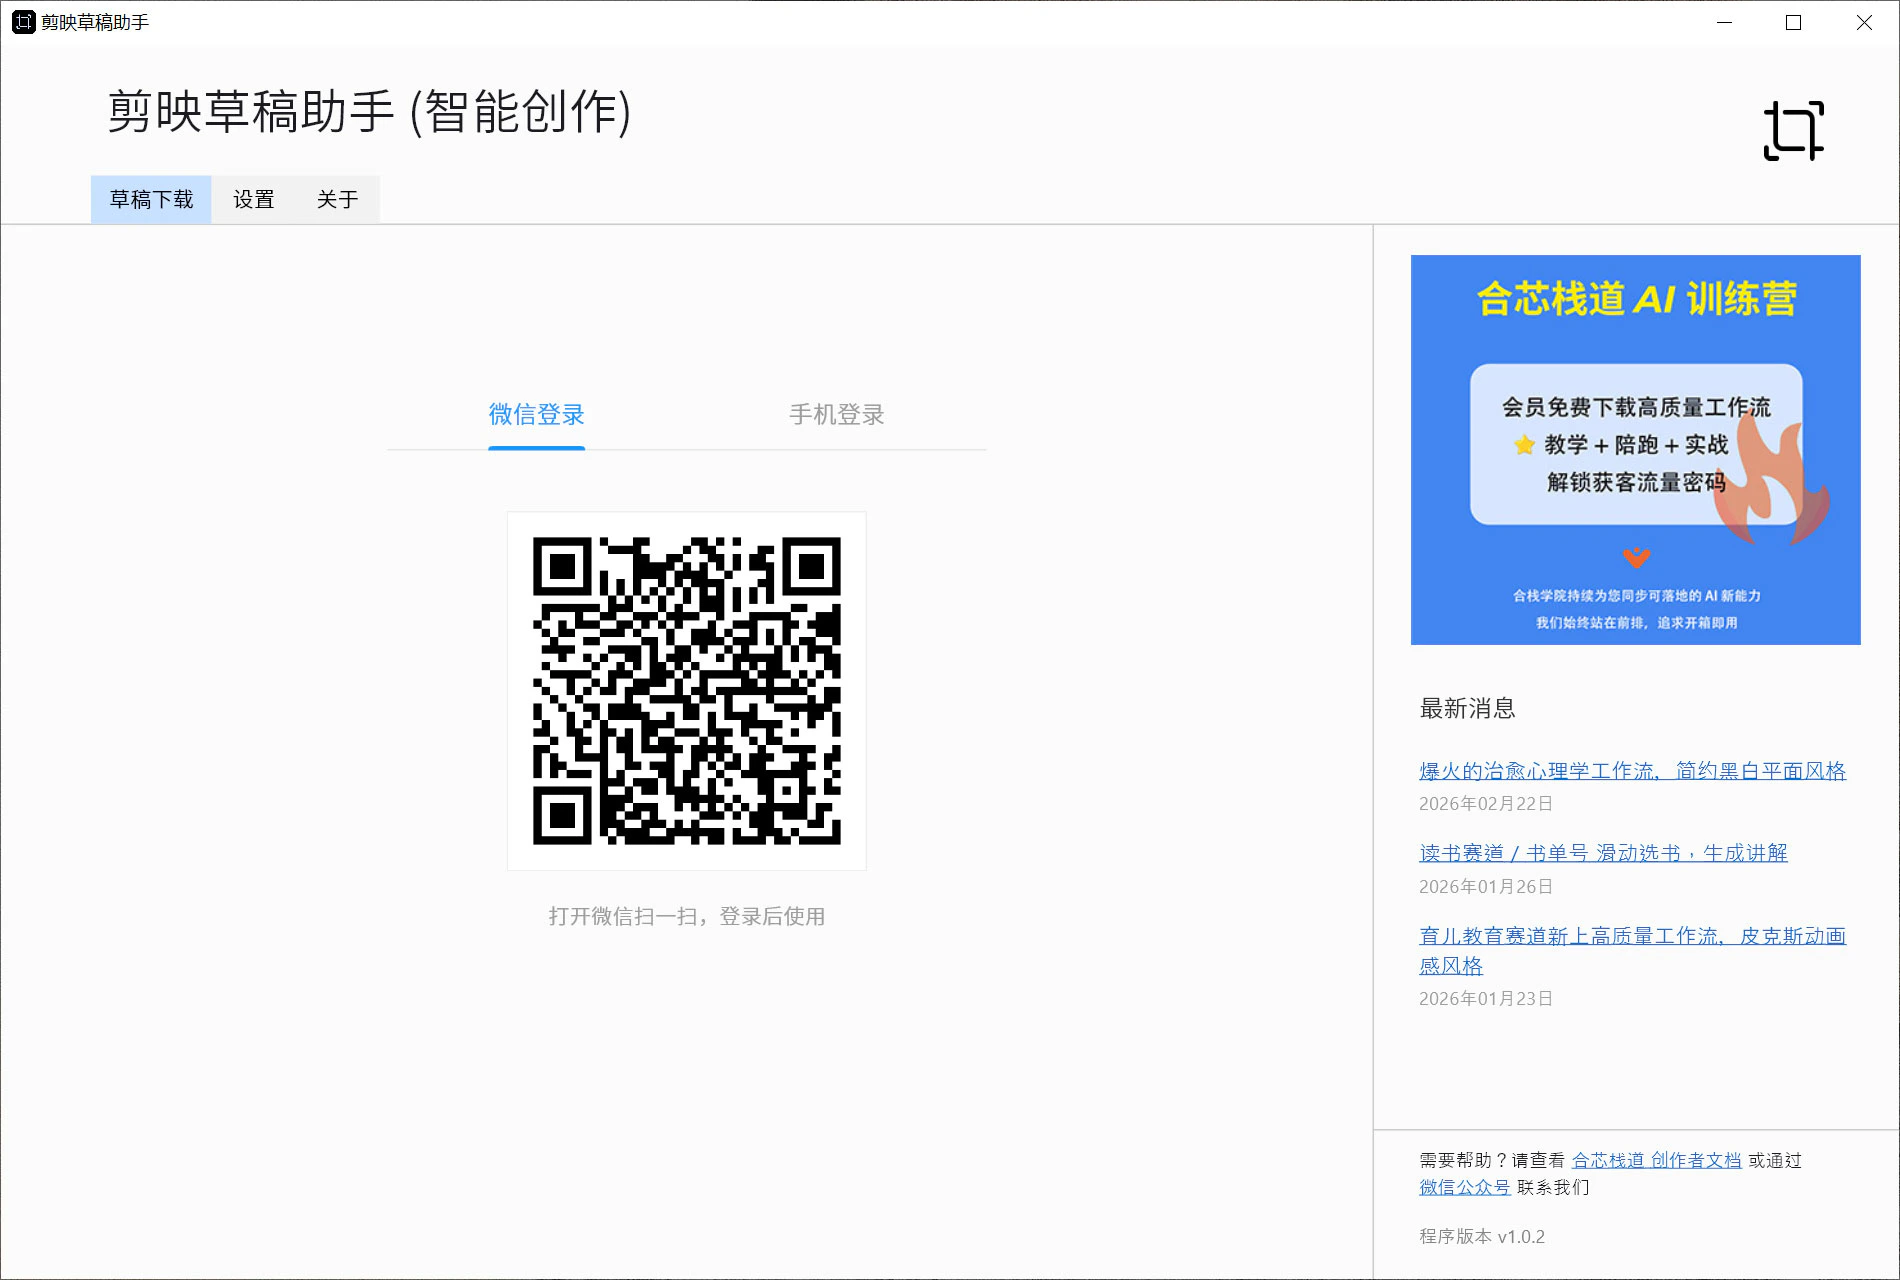Open the 微信公众号 link
Screen dimensions: 1900x1280
tap(1464, 1187)
